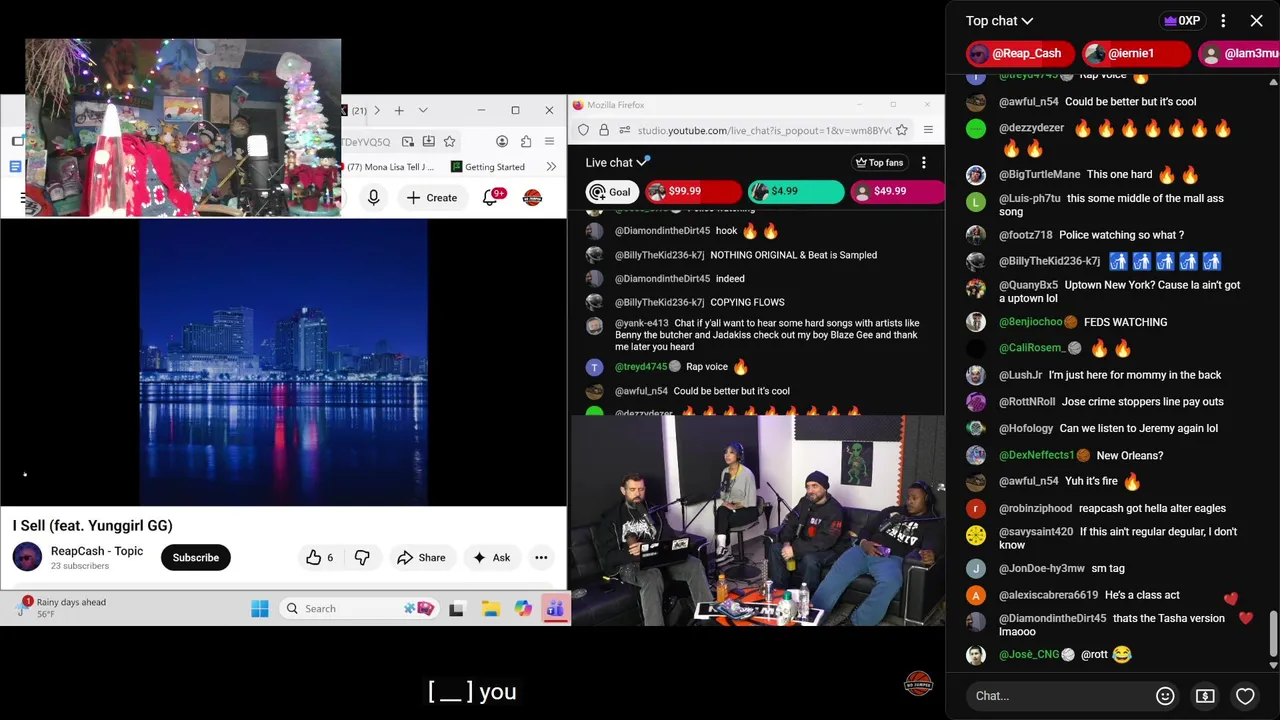Open the @Reap_Cash pinned super chat chip
Viewport: 1280px width, 720px height.
[1020, 53]
